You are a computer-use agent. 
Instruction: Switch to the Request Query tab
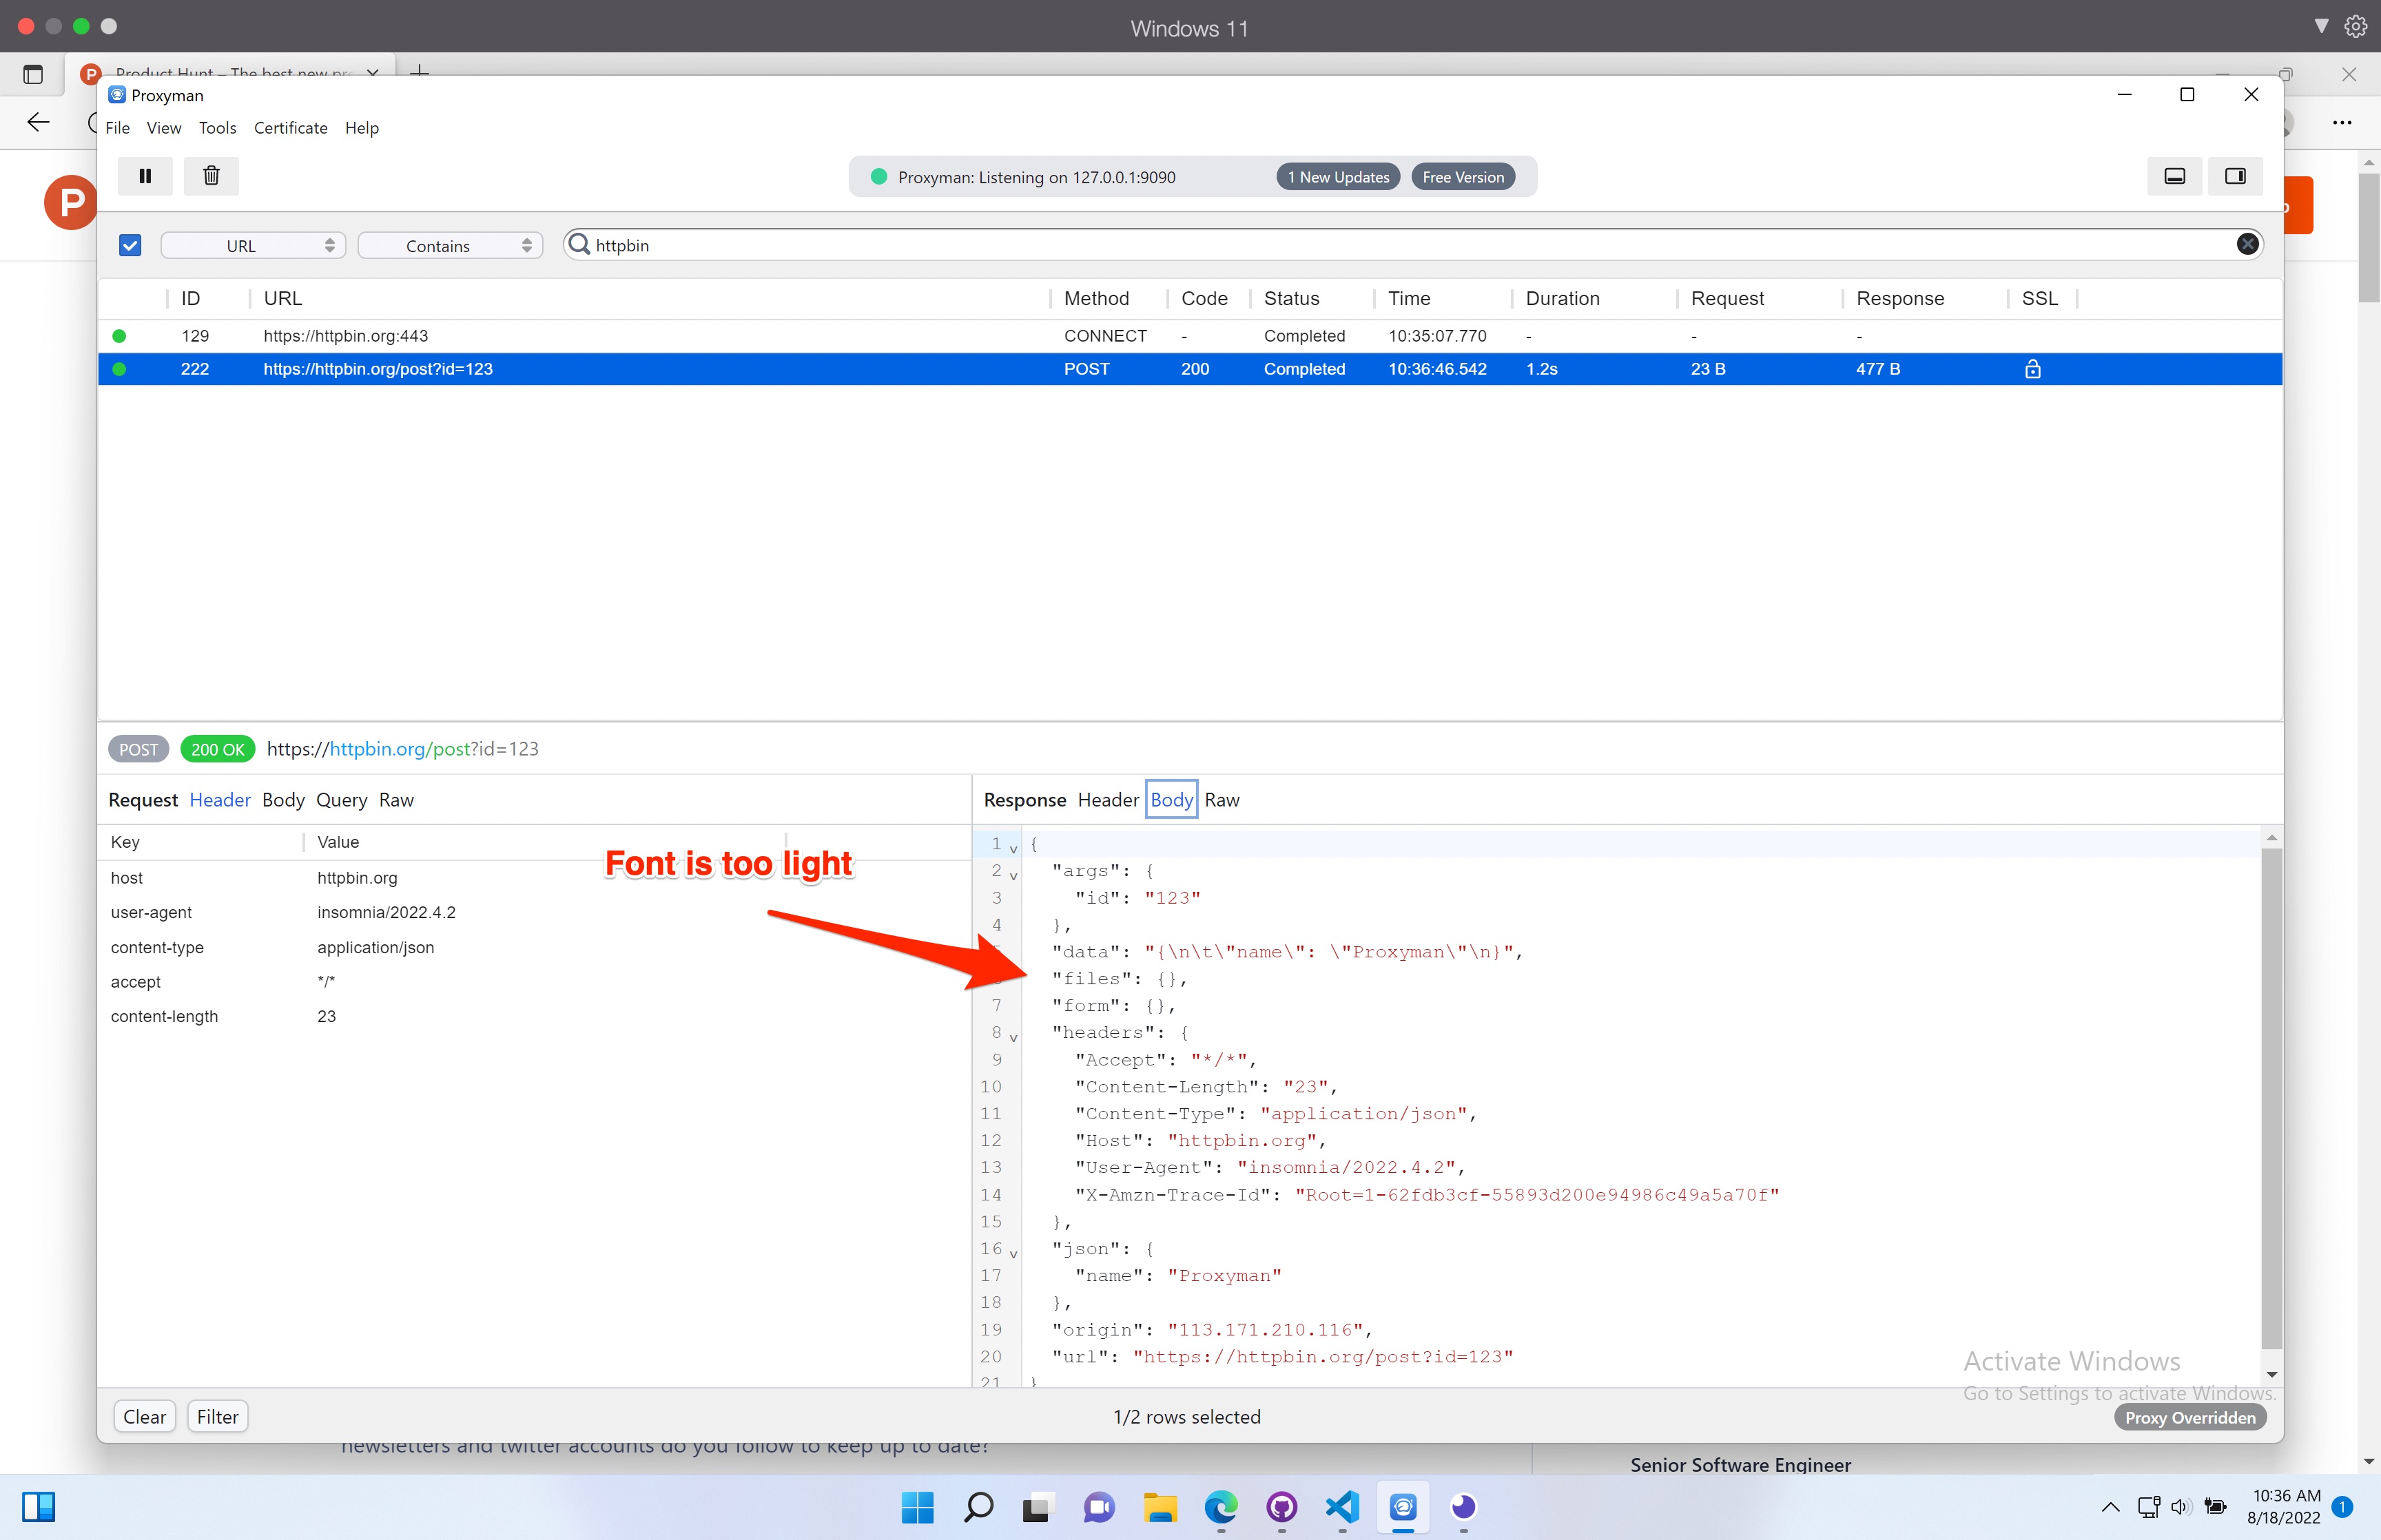point(341,799)
